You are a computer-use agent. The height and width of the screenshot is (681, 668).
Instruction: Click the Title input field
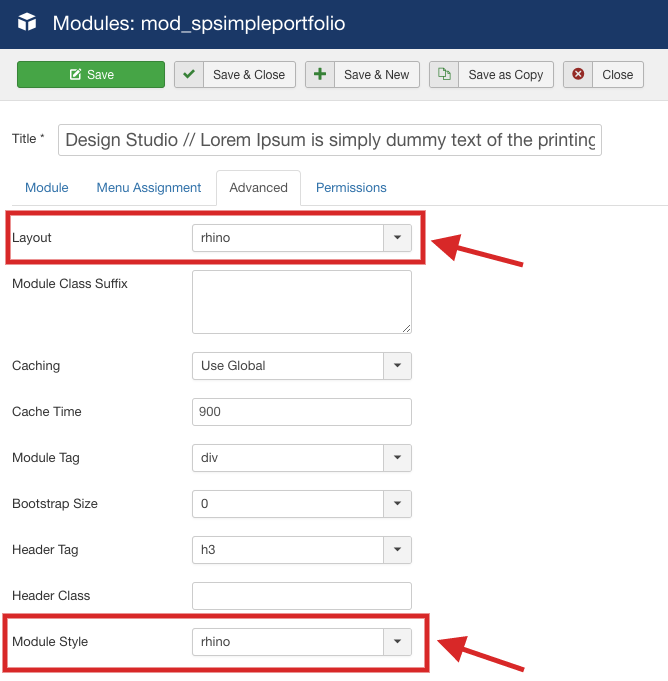[330, 140]
